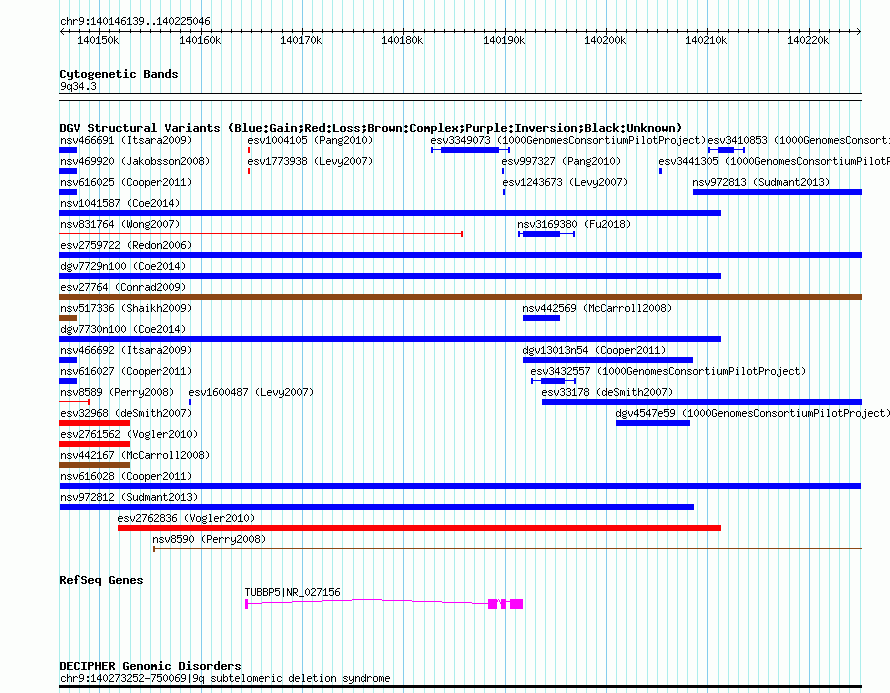Select the RefSeq Genes track title
The width and height of the screenshot is (890, 693).
(x=101, y=580)
